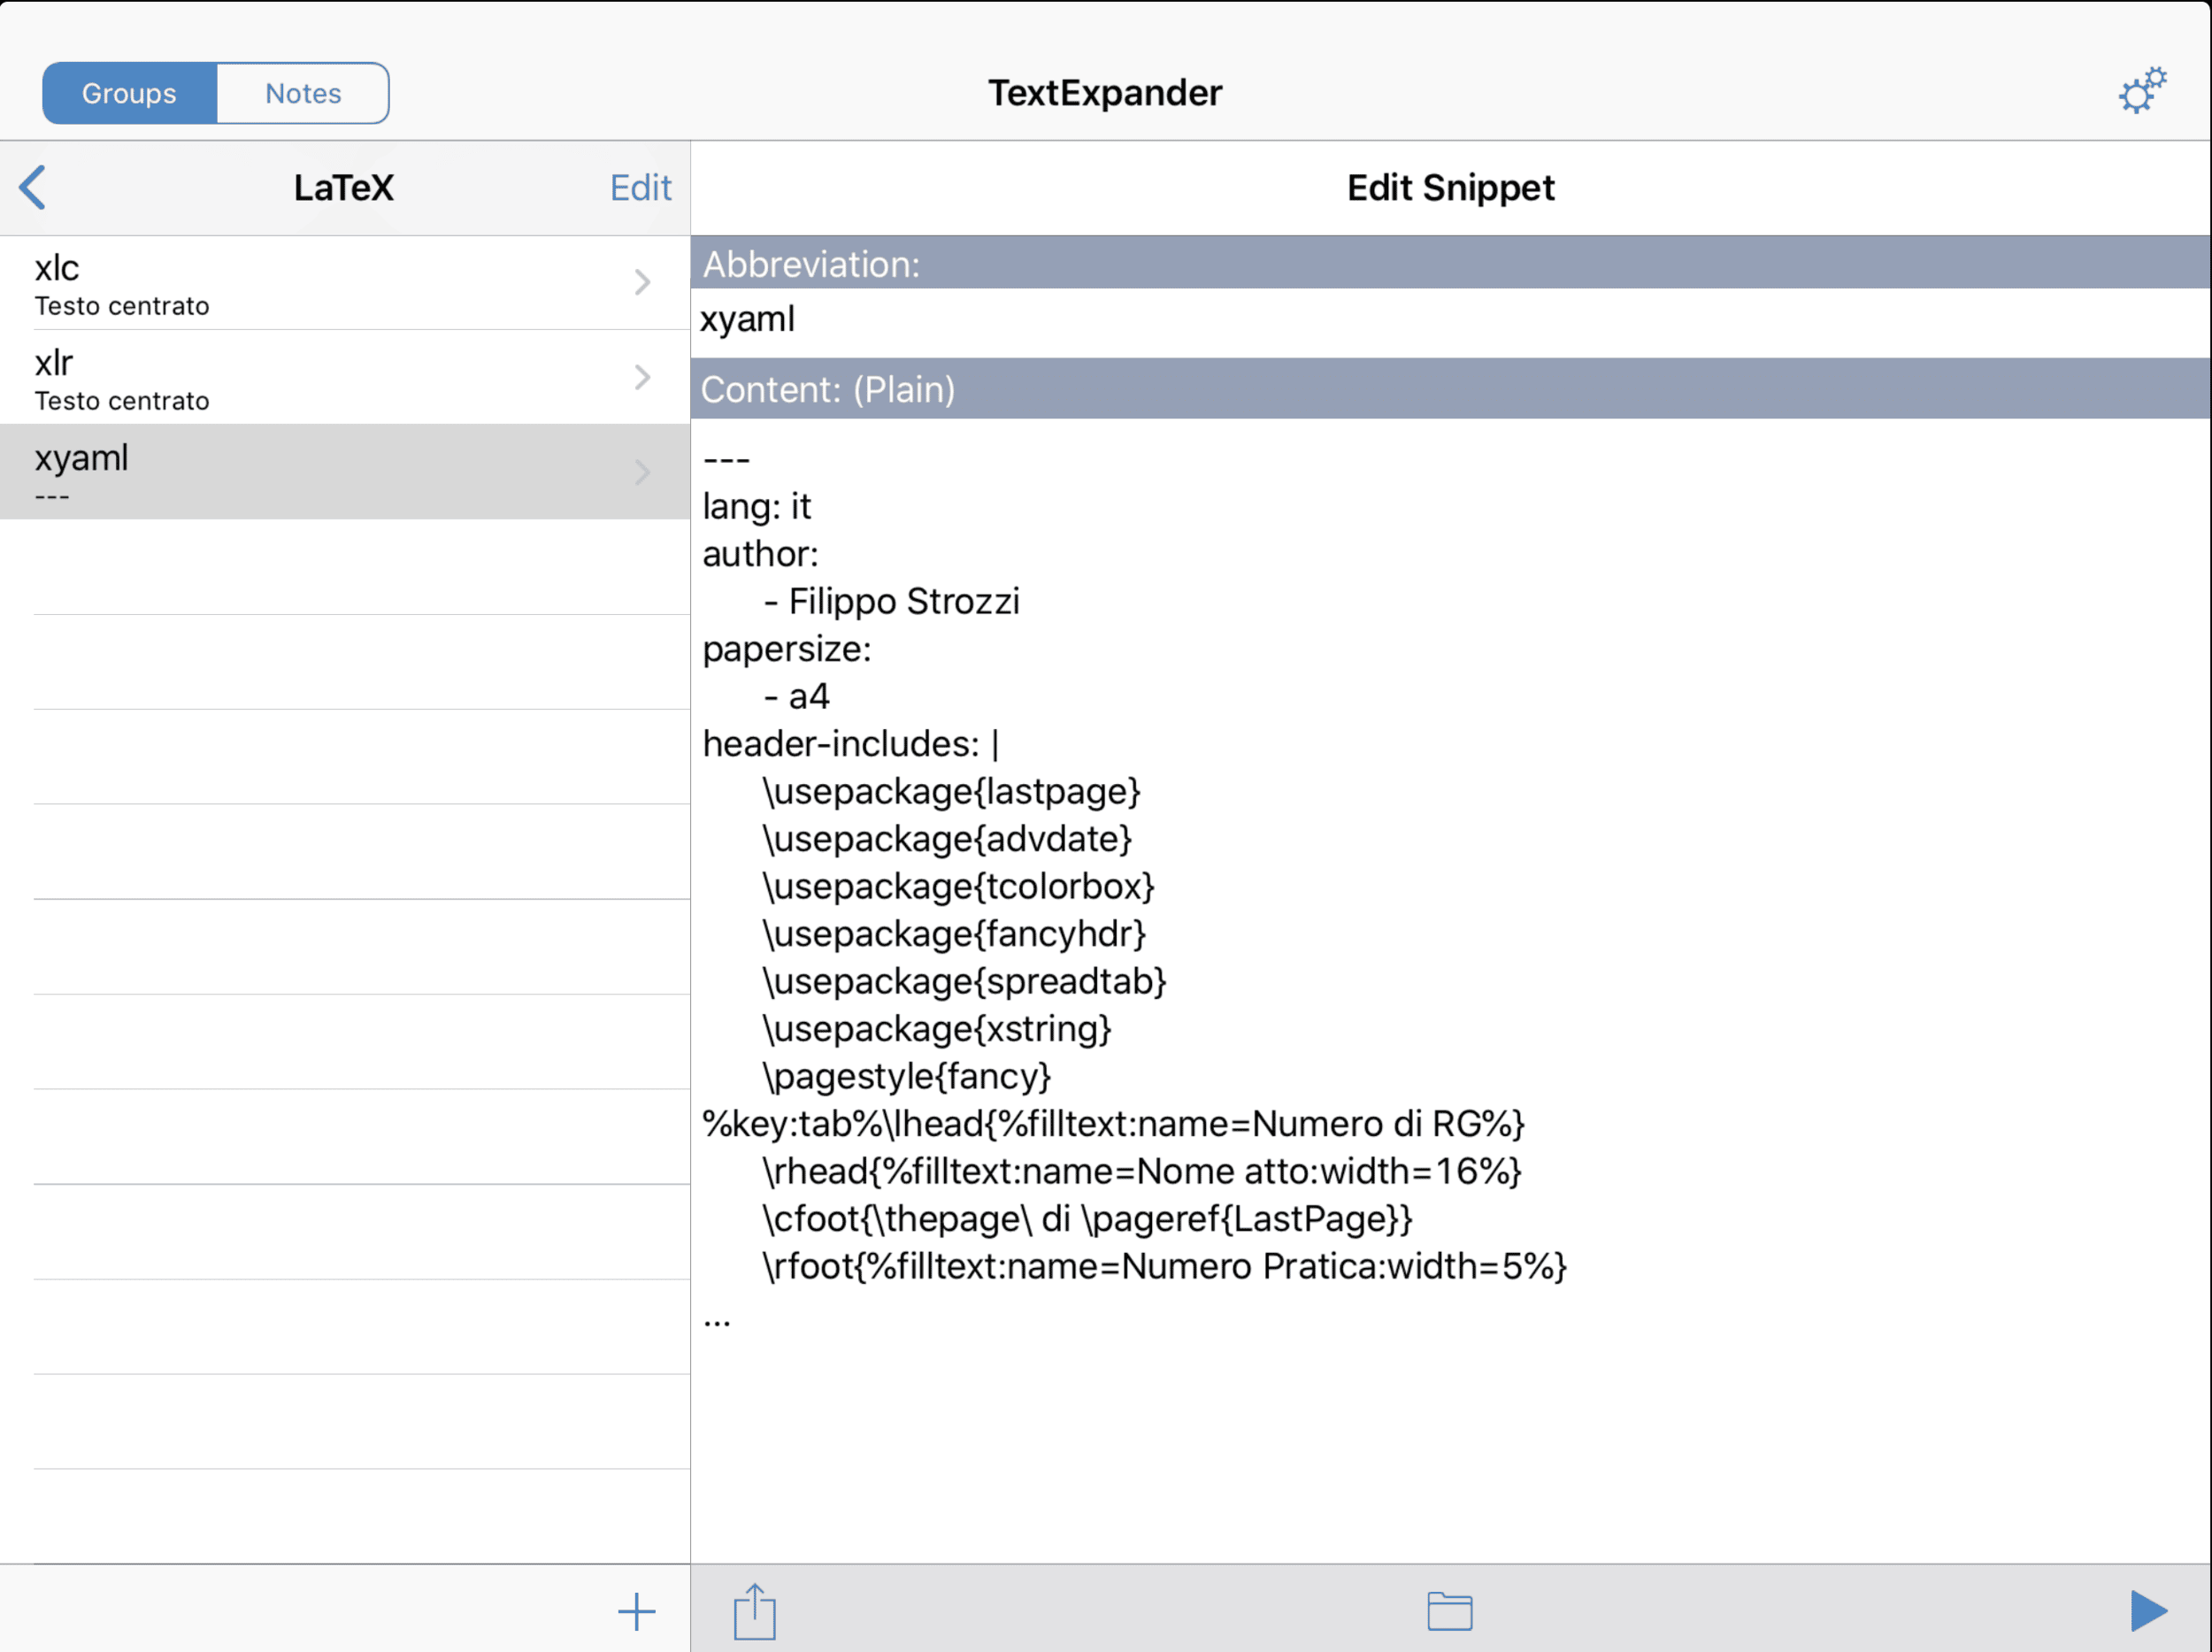Select the xlc snippet row
Screen dimensions: 2212x1652
(x=345, y=283)
